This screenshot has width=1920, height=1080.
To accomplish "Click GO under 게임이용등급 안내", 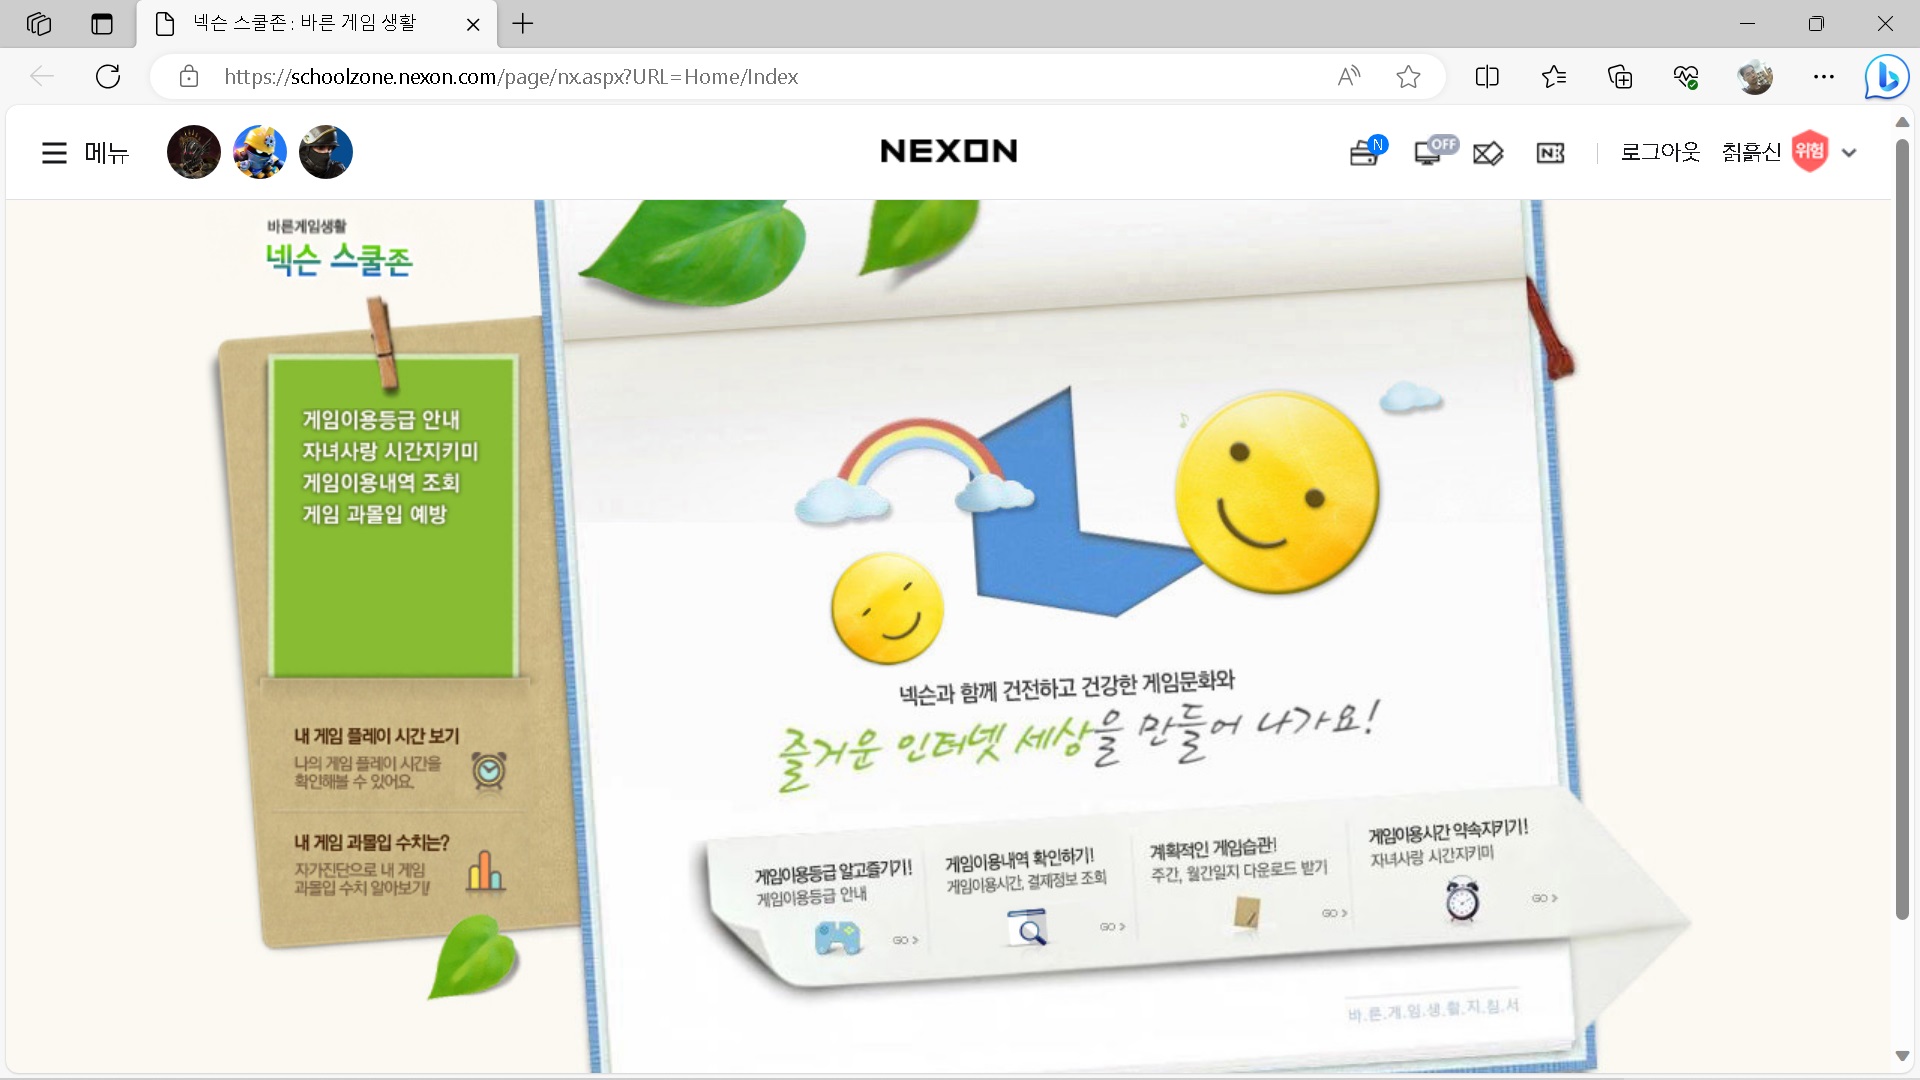I will [905, 940].
